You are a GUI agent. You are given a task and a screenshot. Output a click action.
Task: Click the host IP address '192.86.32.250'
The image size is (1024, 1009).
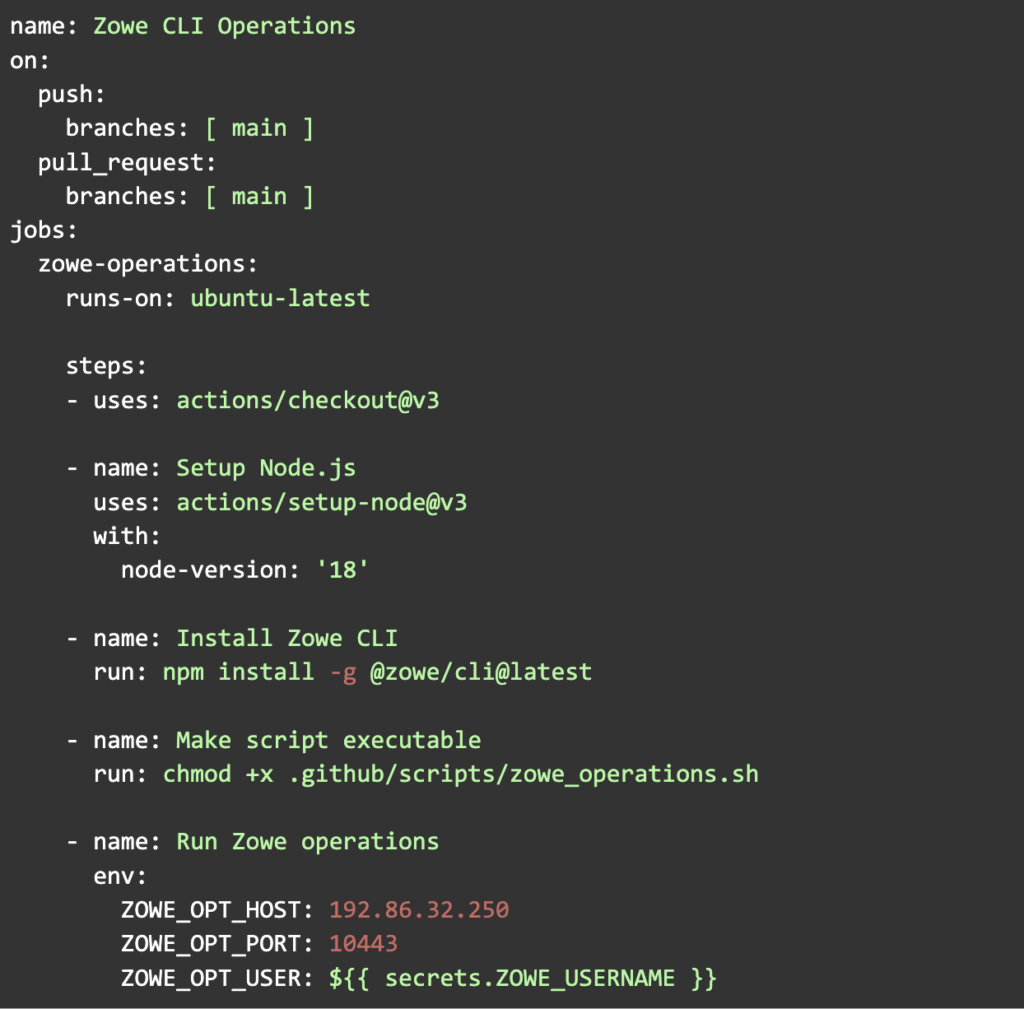(419, 910)
